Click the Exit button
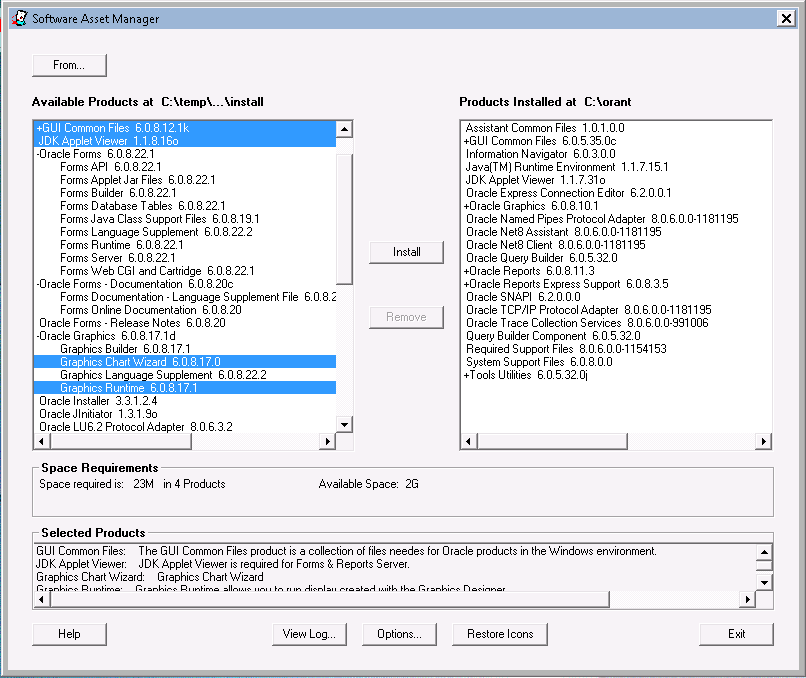This screenshot has height=678, width=806. [736, 634]
